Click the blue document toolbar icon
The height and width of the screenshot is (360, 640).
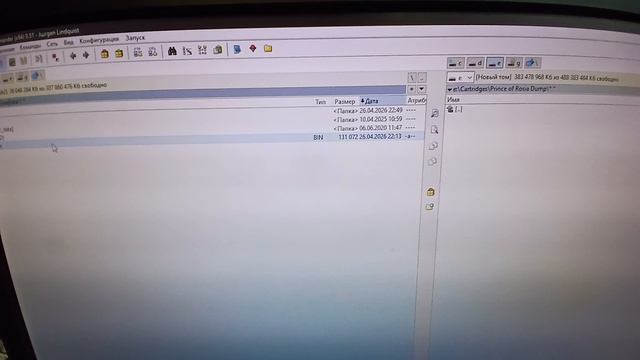tap(237, 49)
